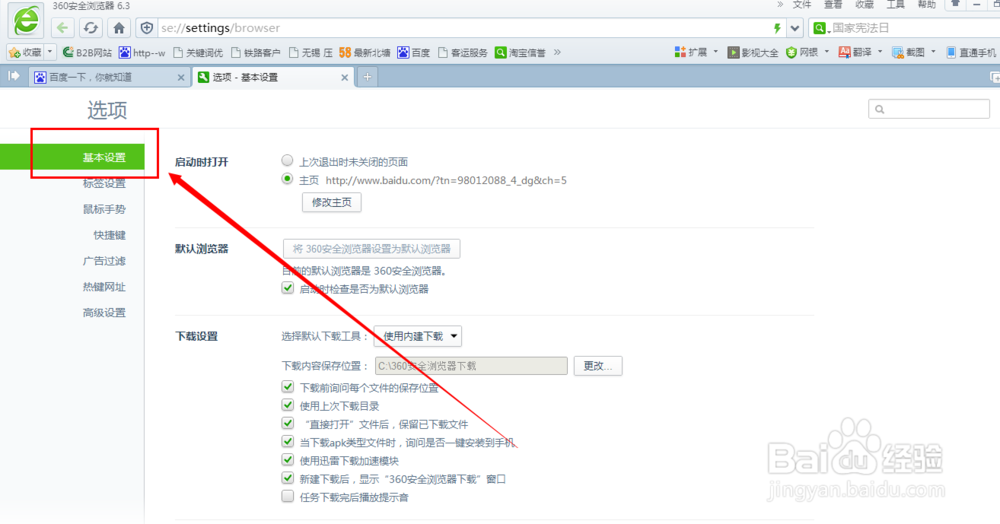Expand the address bar history dropdown arrow
1000x524 pixels.
[x=795, y=28]
